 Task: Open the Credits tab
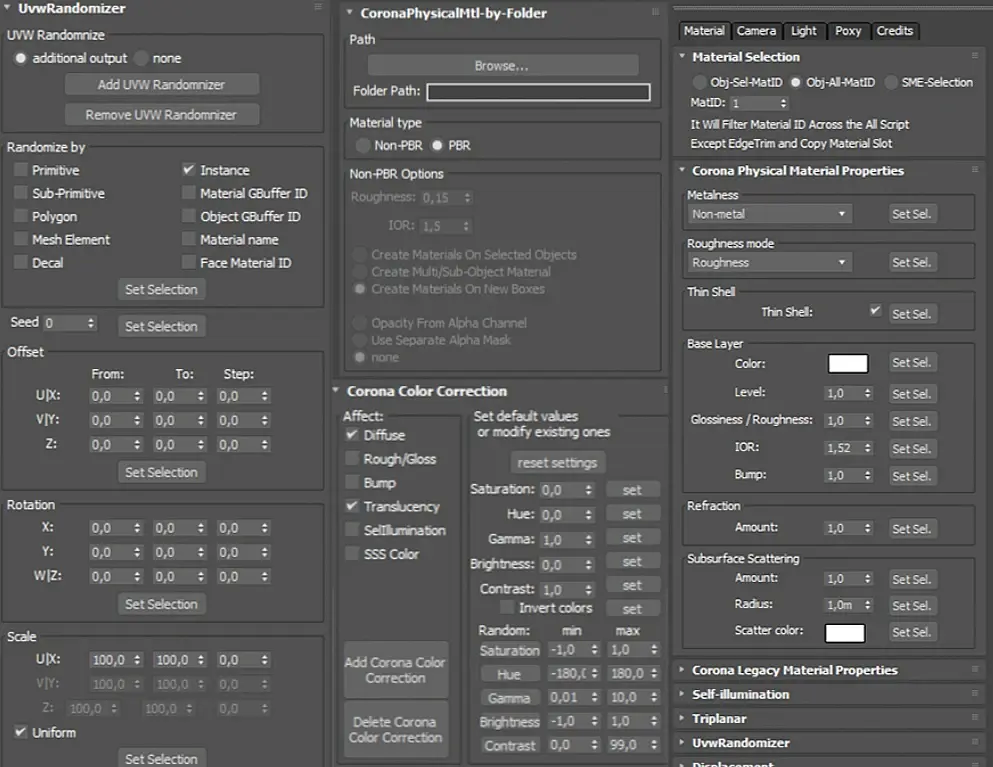(895, 31)
